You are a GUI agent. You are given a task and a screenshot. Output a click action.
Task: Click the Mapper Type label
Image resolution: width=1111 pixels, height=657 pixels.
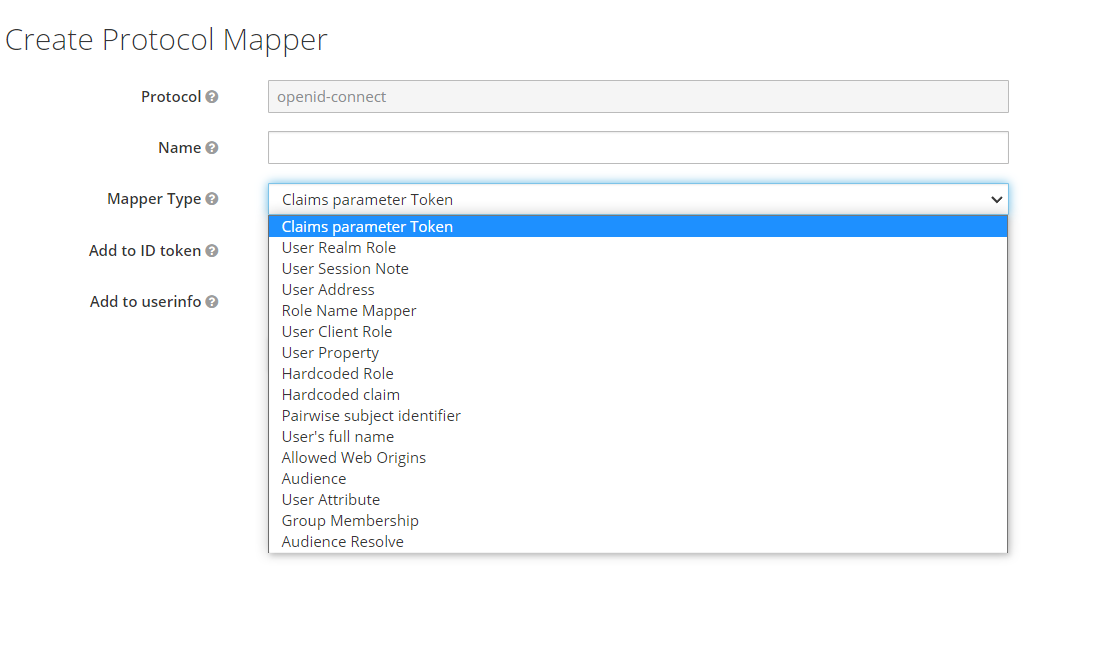point(154,199)
